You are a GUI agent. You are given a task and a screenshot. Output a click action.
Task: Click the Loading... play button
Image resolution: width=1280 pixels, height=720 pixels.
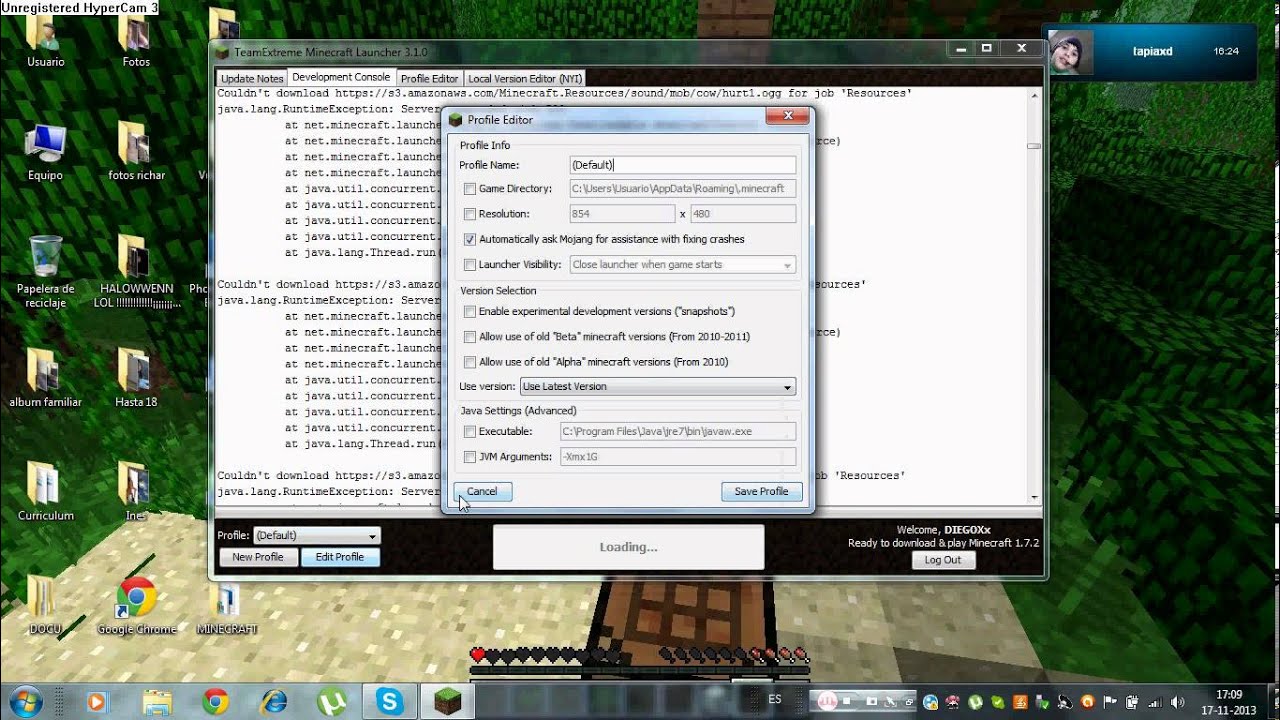click(628, 547)
